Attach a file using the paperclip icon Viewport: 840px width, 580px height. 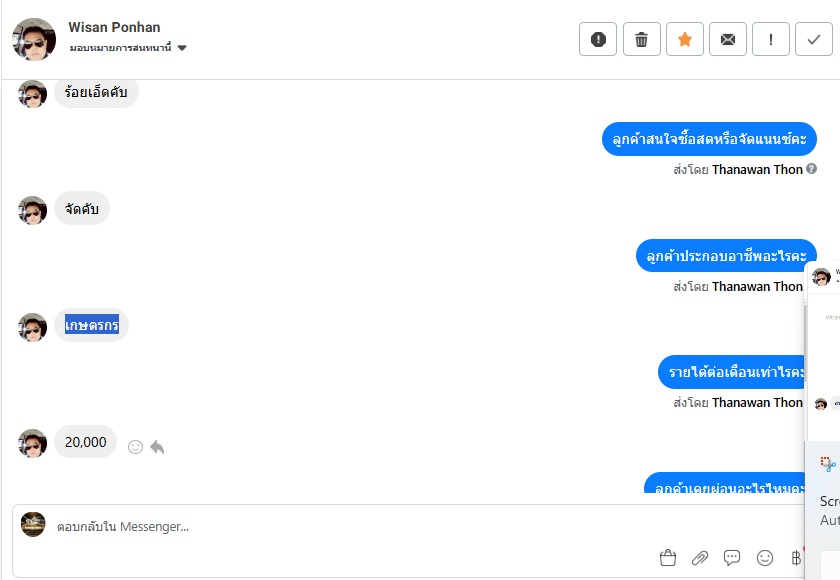[x=700, y=558]
